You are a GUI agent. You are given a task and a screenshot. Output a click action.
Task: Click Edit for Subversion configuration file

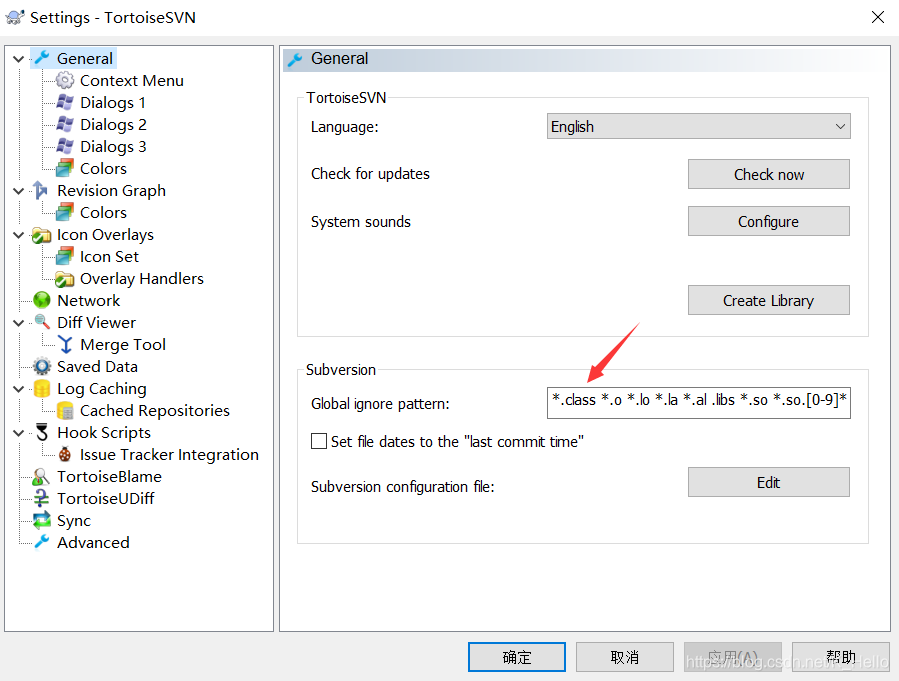[768, 482]
